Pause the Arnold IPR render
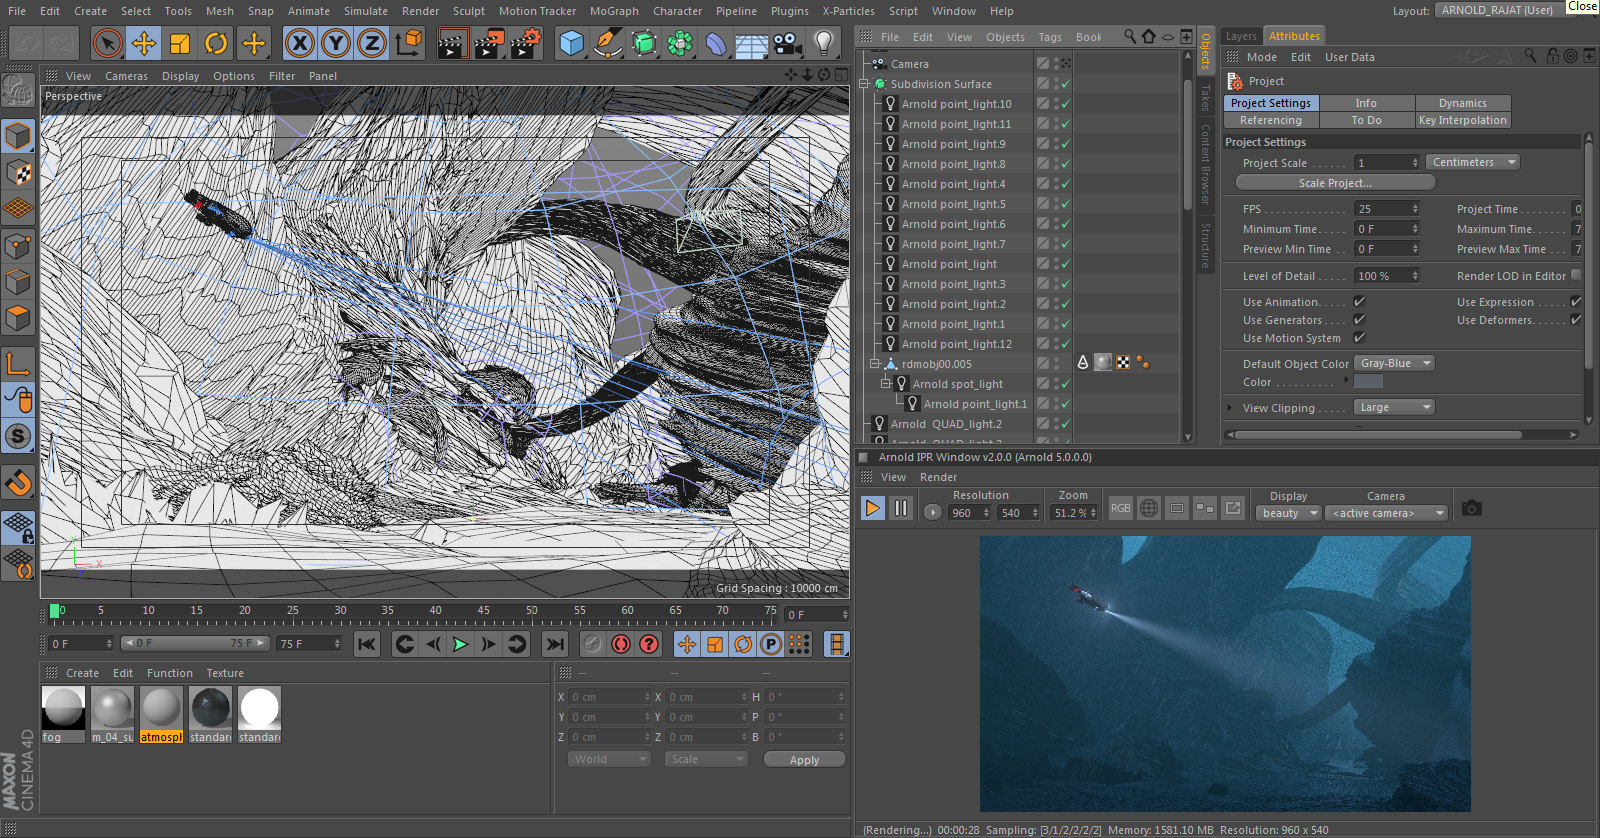Viewport: 1600px width, 838px height. 900,508
